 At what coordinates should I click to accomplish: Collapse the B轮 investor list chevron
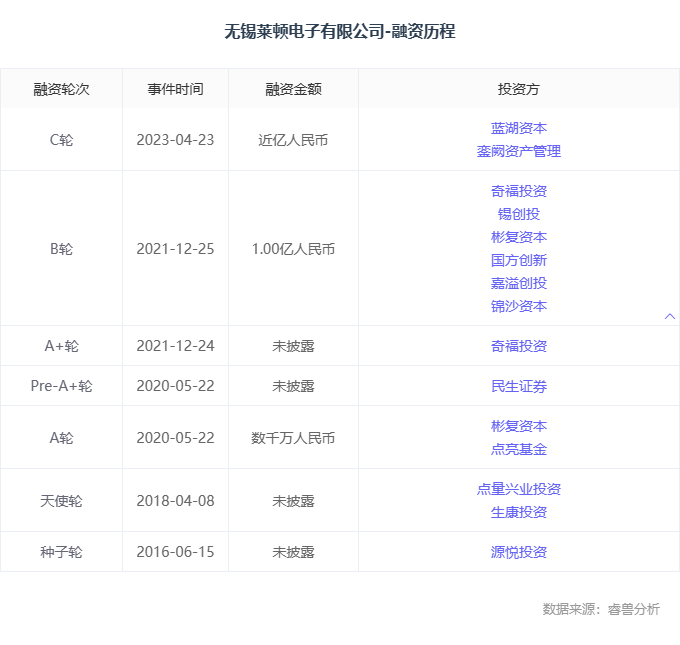[x=670, y=316]
